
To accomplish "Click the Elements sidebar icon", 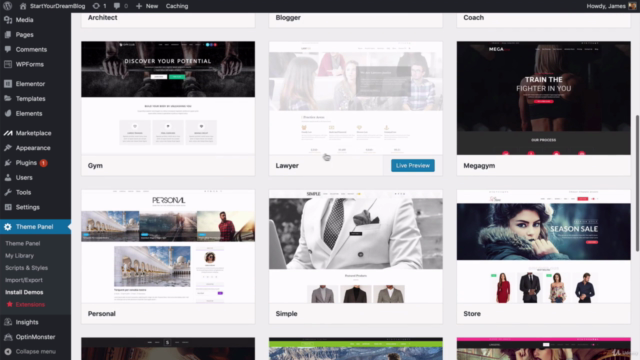I will click(x=8, y=113).
